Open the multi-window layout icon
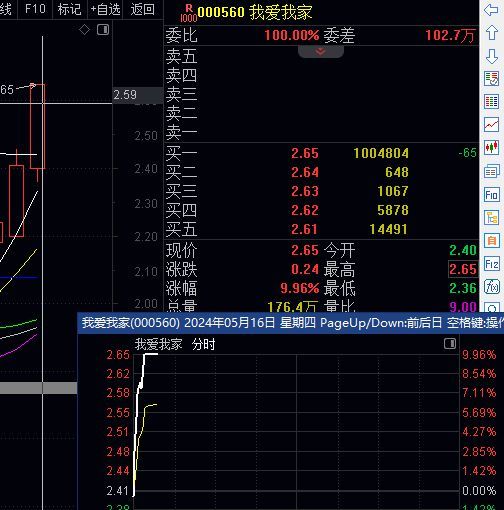The image size is (504, 510). [492, 171]
